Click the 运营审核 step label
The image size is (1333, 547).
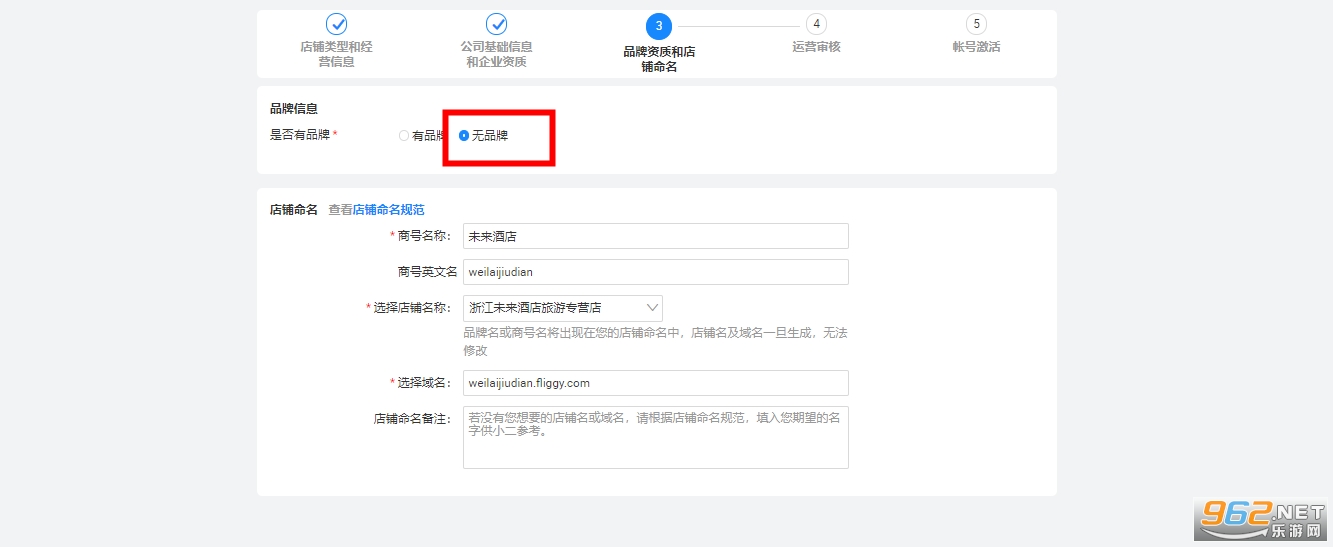817,47
